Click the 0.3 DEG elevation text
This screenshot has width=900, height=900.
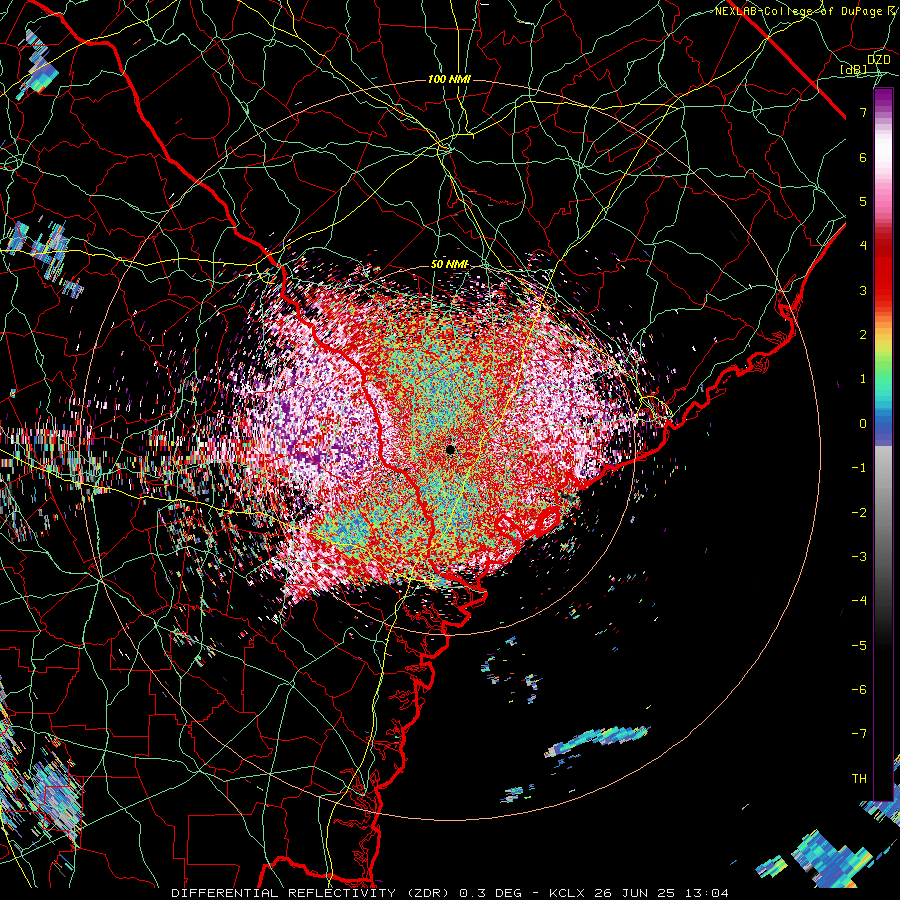[x=491, y=893]
